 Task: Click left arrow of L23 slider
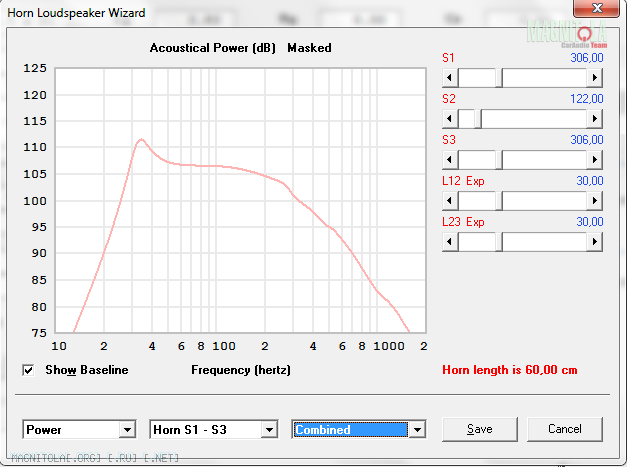point(449,242)
